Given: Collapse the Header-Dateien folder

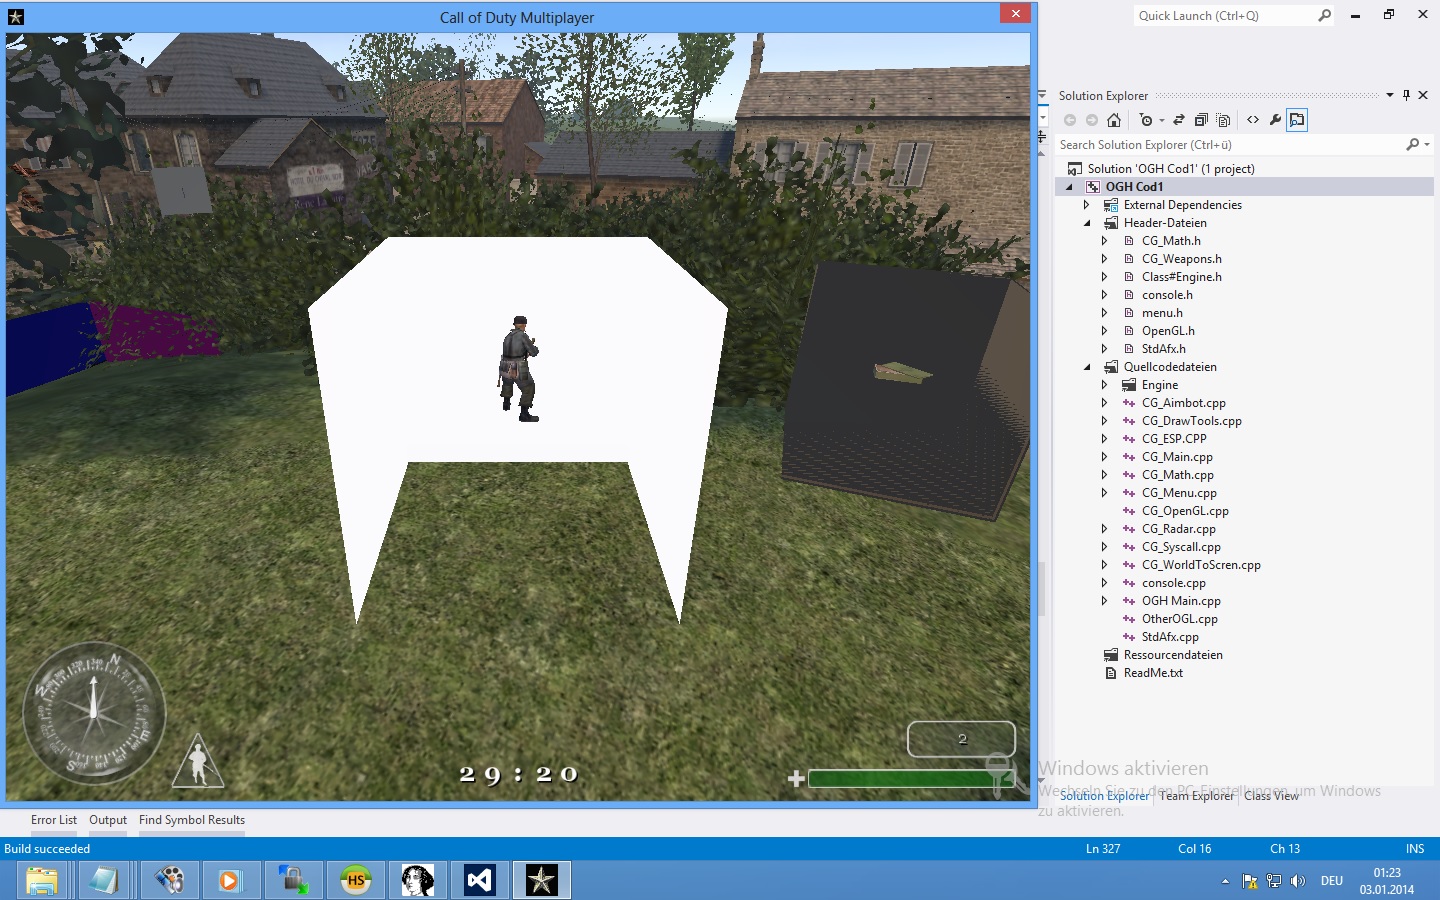Looking at the screenshot, I should pos(1087,223).
